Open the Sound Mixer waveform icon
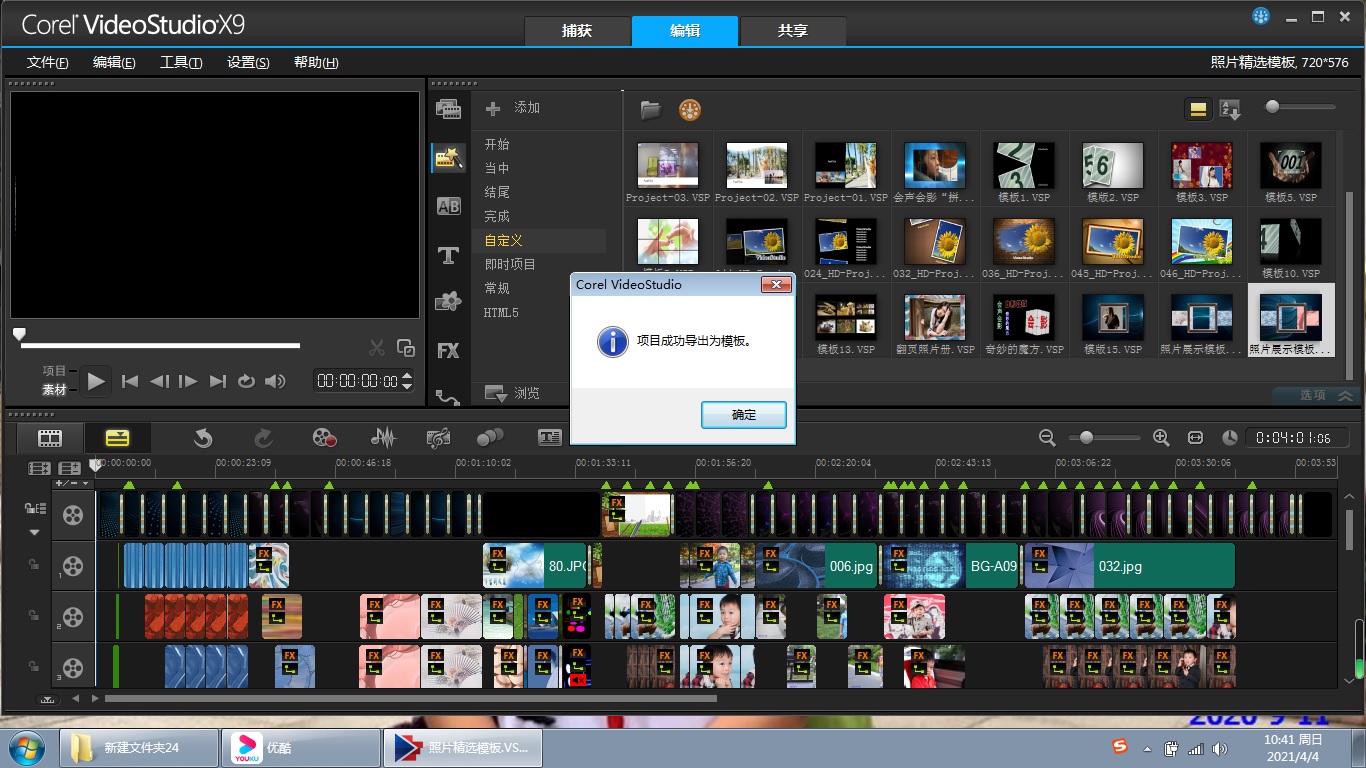Image resolution: width=1366 pixels, height=768 pixels. pos(382,438)
